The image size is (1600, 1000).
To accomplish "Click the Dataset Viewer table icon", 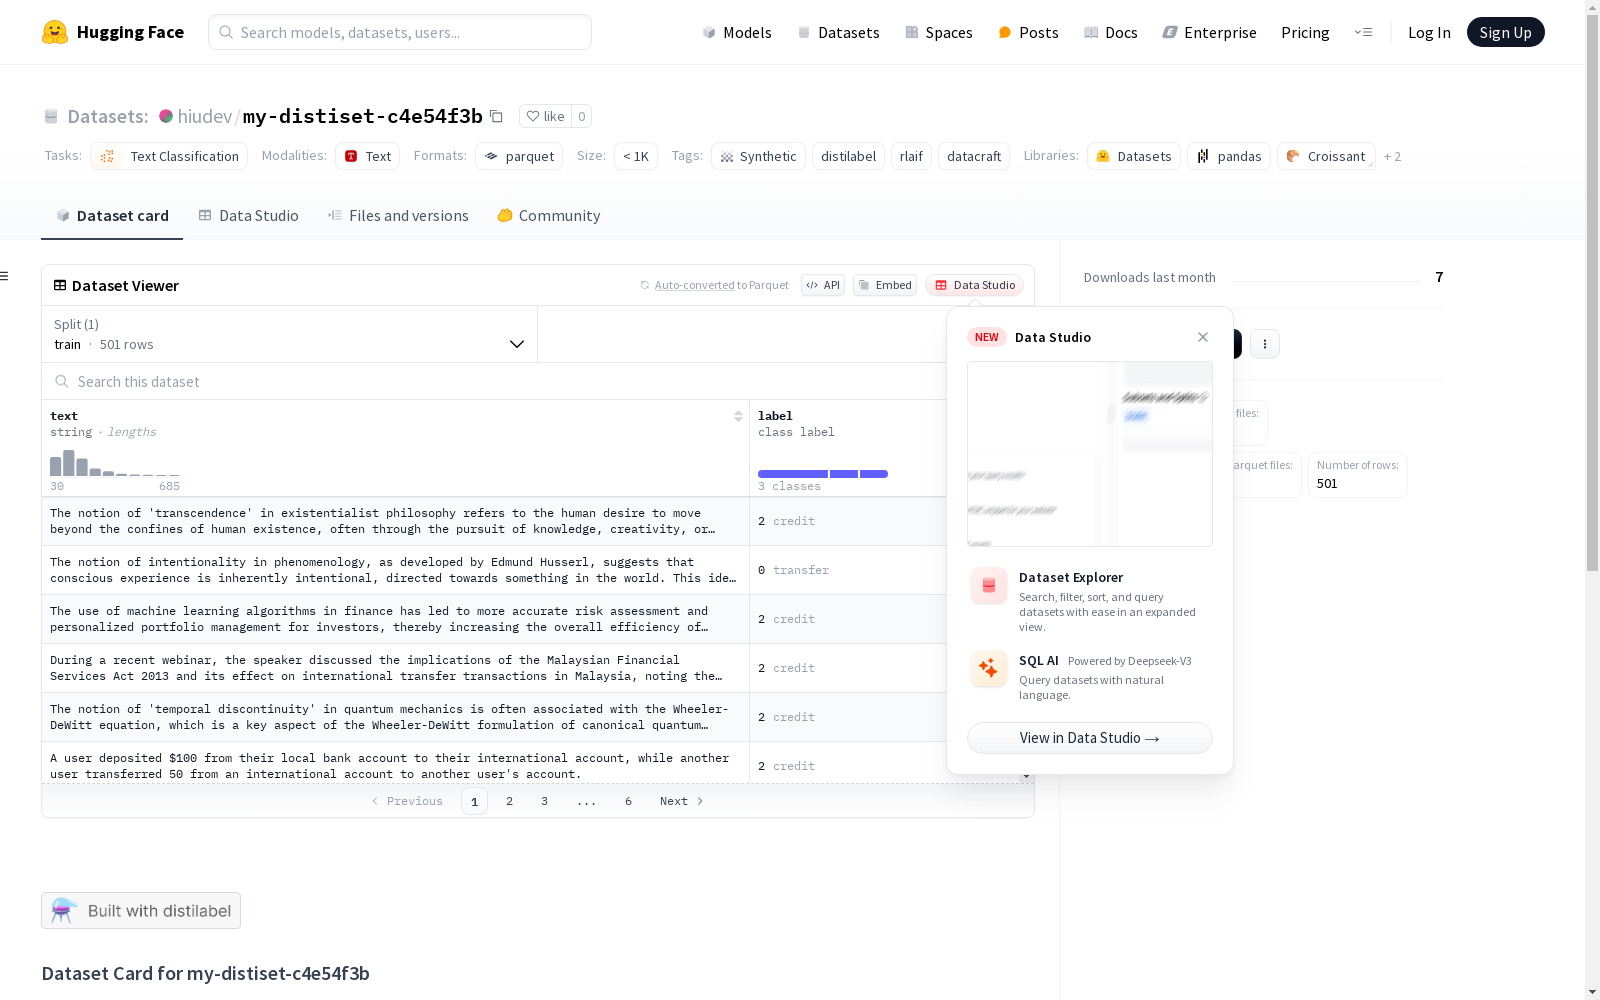I will (x=60, y=285).
